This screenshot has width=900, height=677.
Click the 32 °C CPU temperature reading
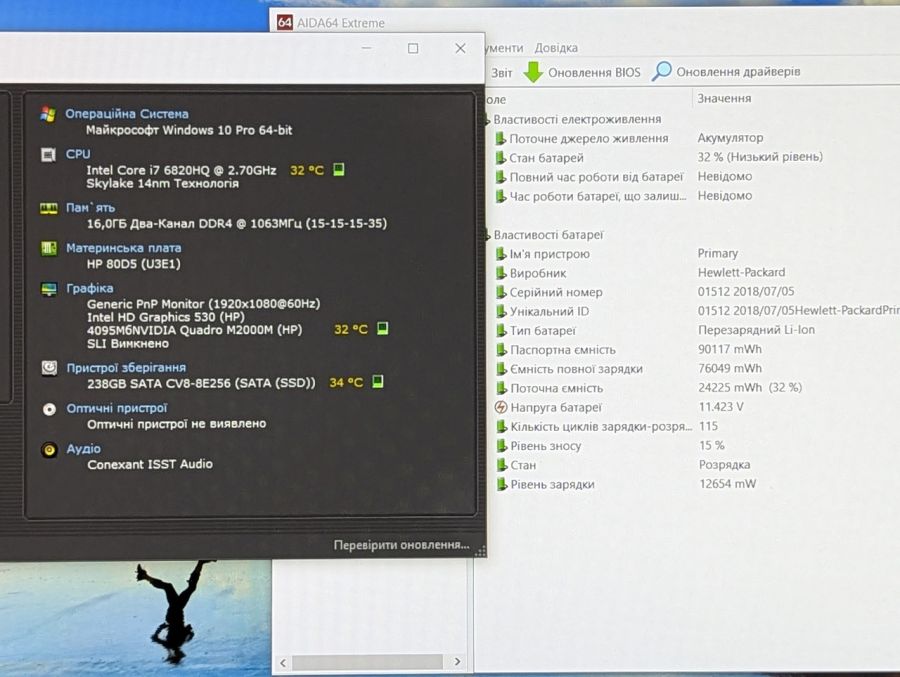click(x=307, y=170)
